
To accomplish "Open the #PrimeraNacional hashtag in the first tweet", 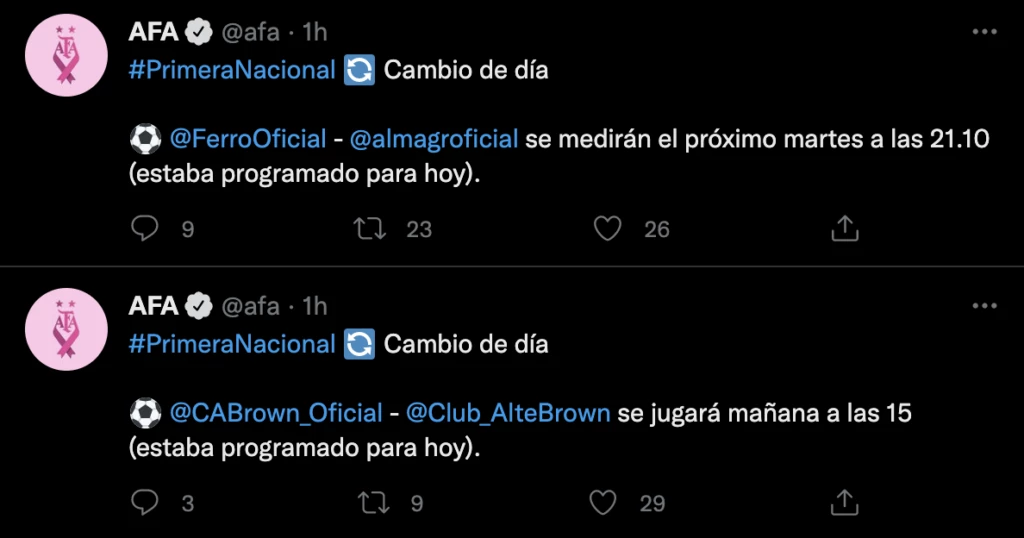I will click(232, 71).
